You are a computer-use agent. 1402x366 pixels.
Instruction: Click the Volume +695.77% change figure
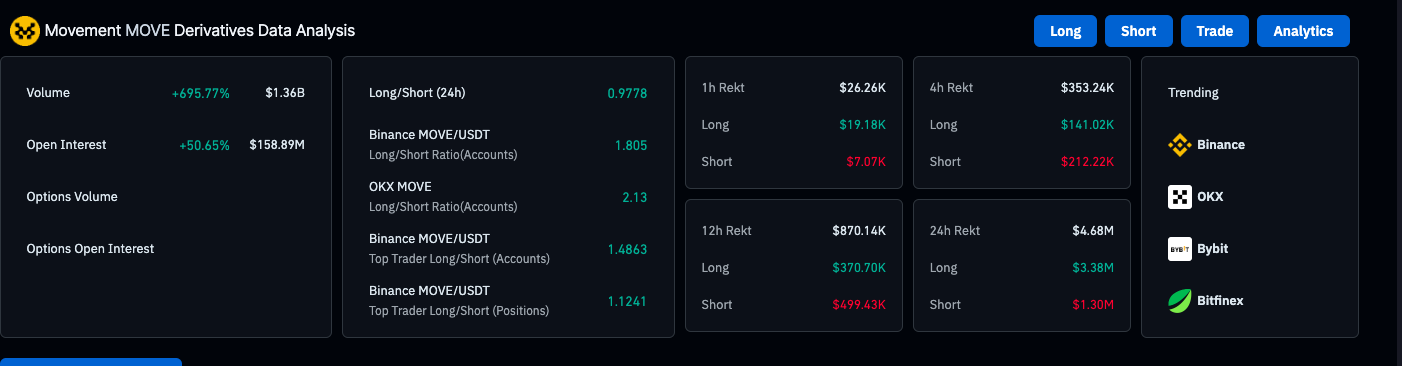coord(201,93)
